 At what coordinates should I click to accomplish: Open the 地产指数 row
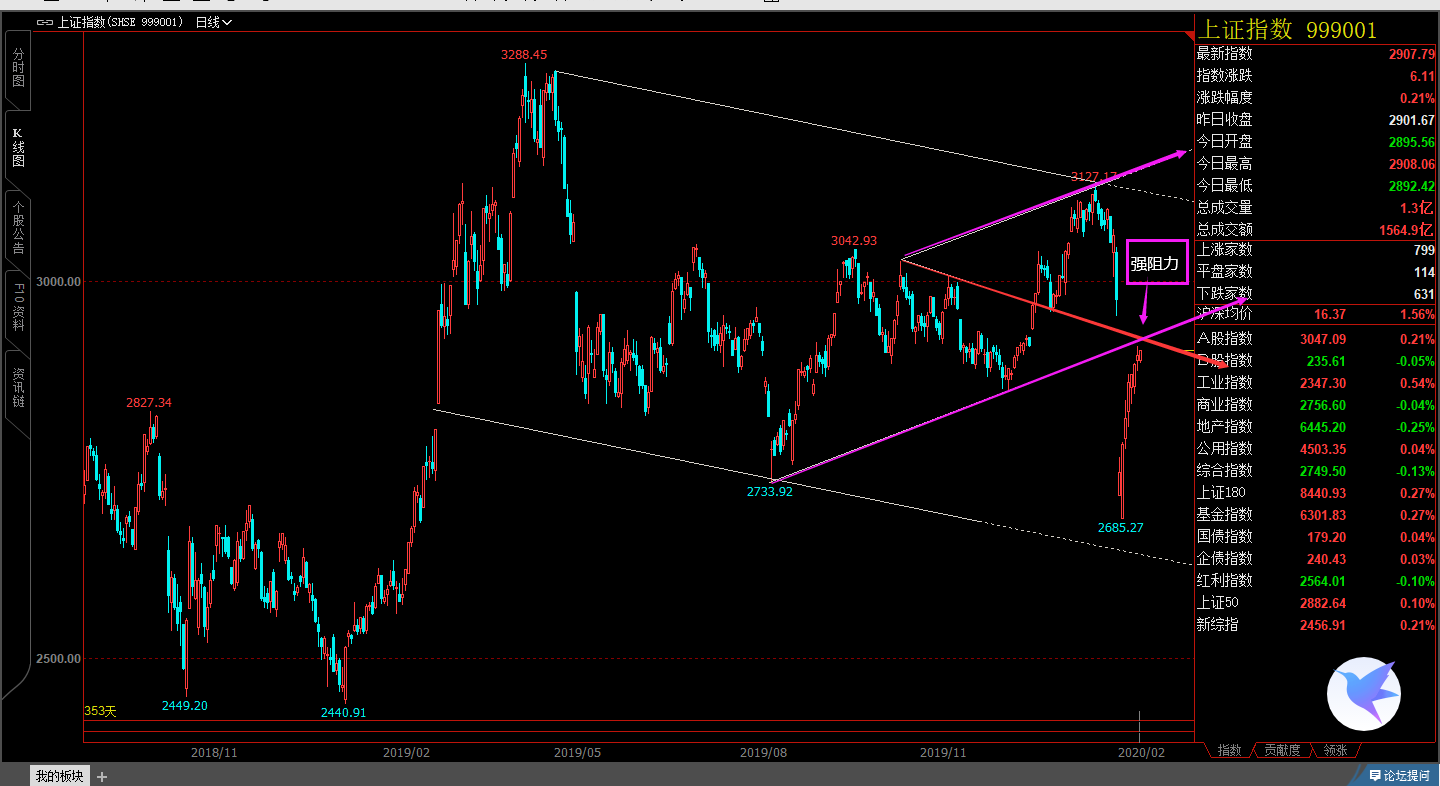1316,426
